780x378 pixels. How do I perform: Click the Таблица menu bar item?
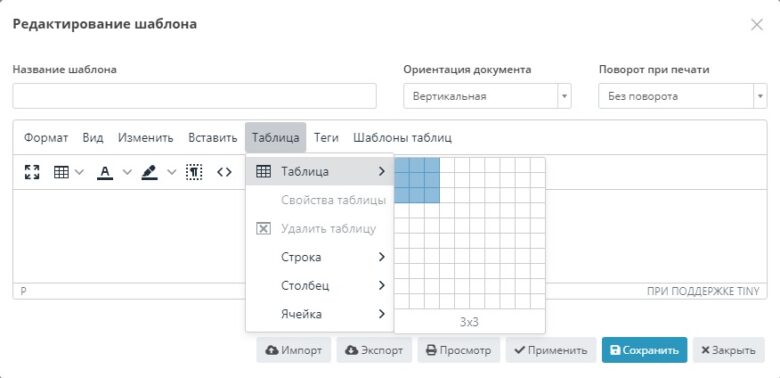276,138
